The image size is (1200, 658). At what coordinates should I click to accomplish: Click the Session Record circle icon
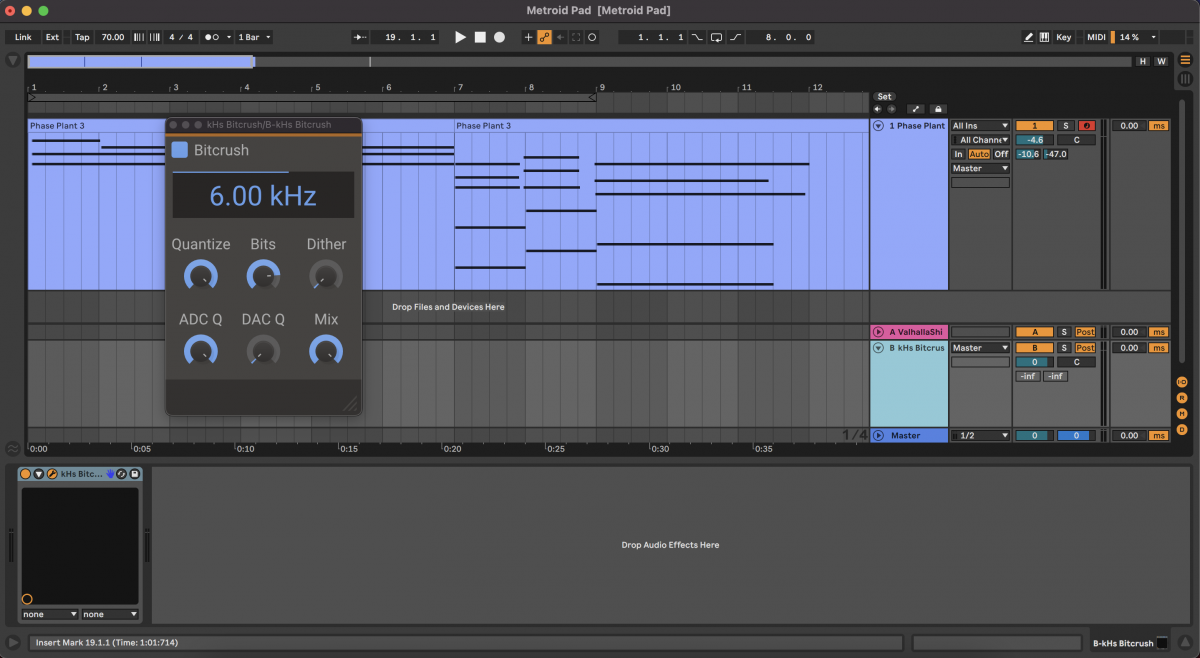591,37
